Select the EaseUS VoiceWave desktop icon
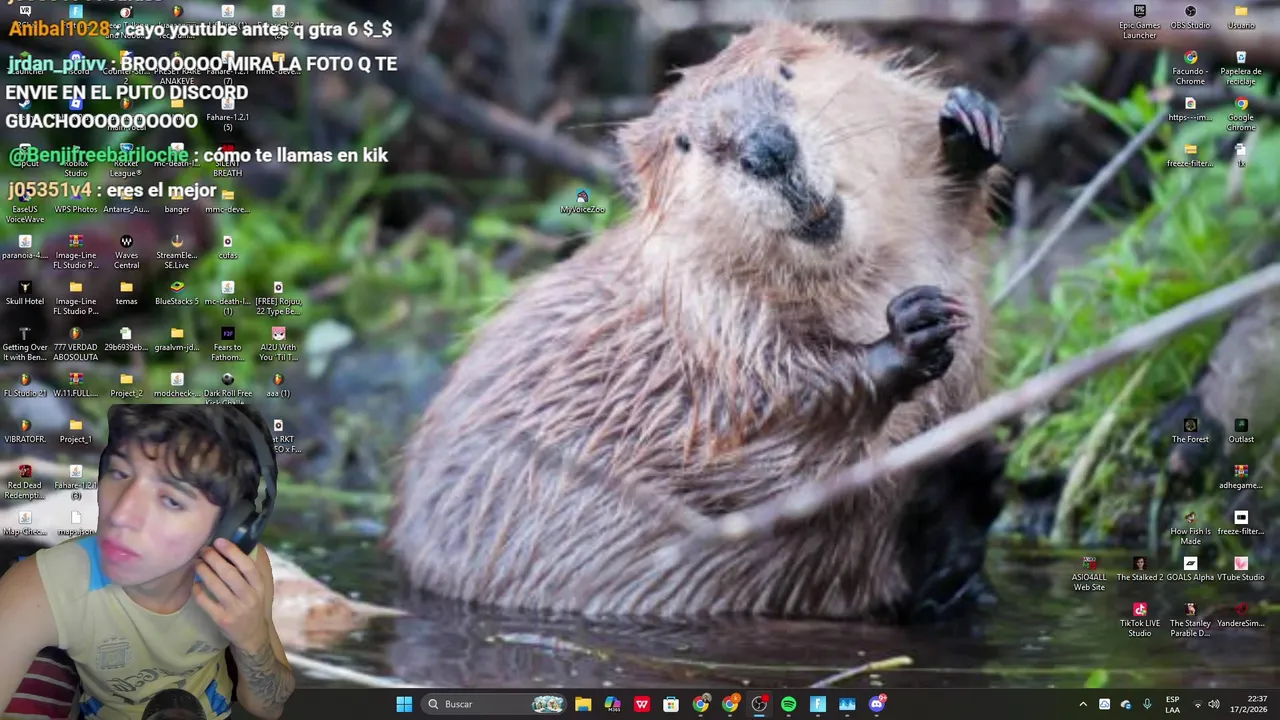1280x720 pixels. coord(25,205)
